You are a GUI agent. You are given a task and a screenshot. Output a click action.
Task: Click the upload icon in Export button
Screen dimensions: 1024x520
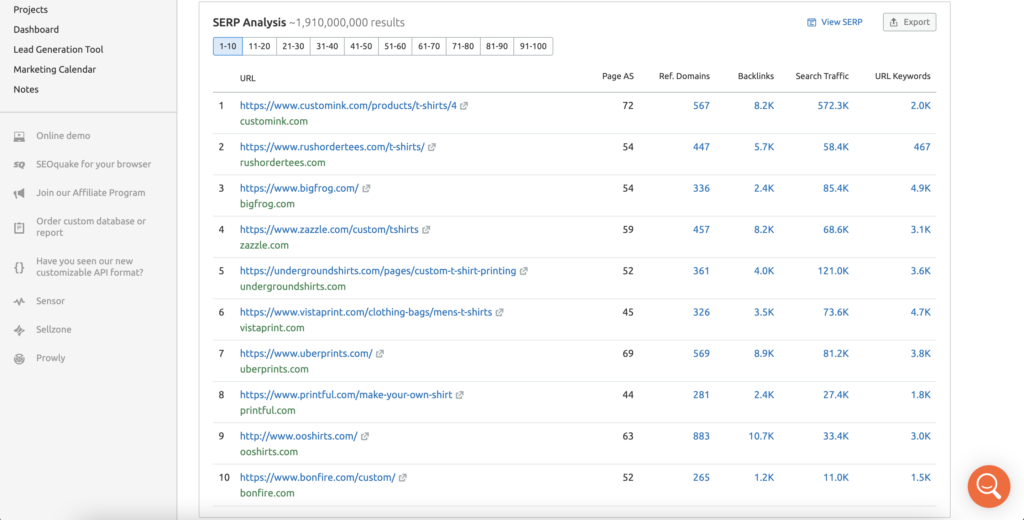tap(894, 22)
